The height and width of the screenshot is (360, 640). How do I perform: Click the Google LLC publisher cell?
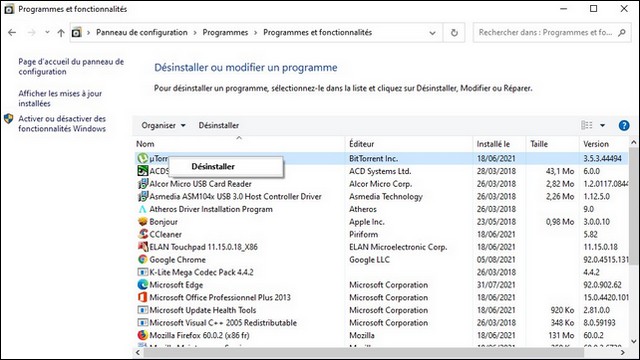point(369,260)
